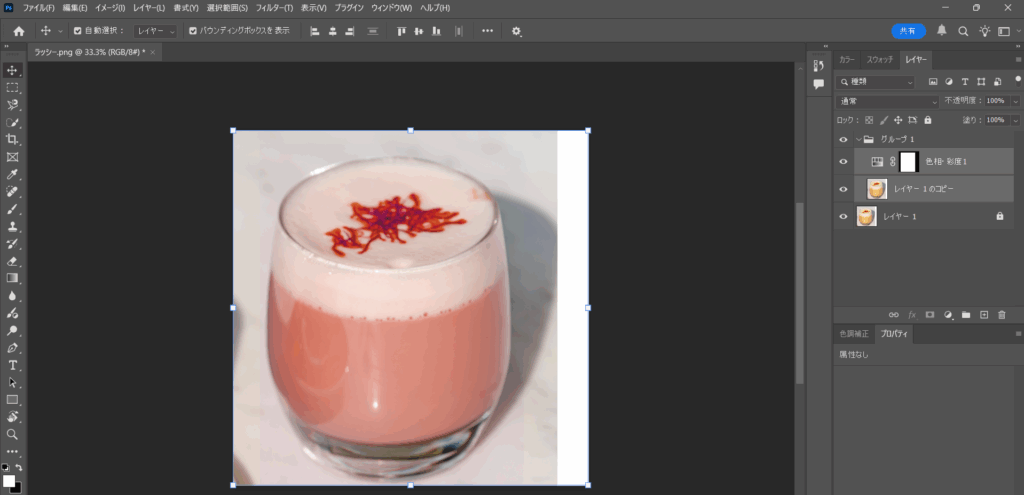Click the delete layer trash icon

point(1001,314)
